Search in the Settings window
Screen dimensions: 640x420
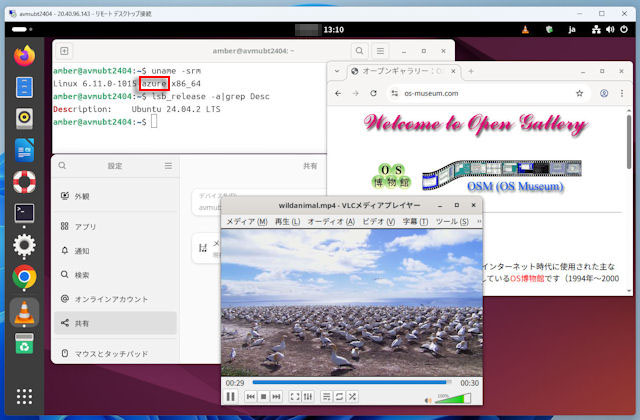[62, 166]
